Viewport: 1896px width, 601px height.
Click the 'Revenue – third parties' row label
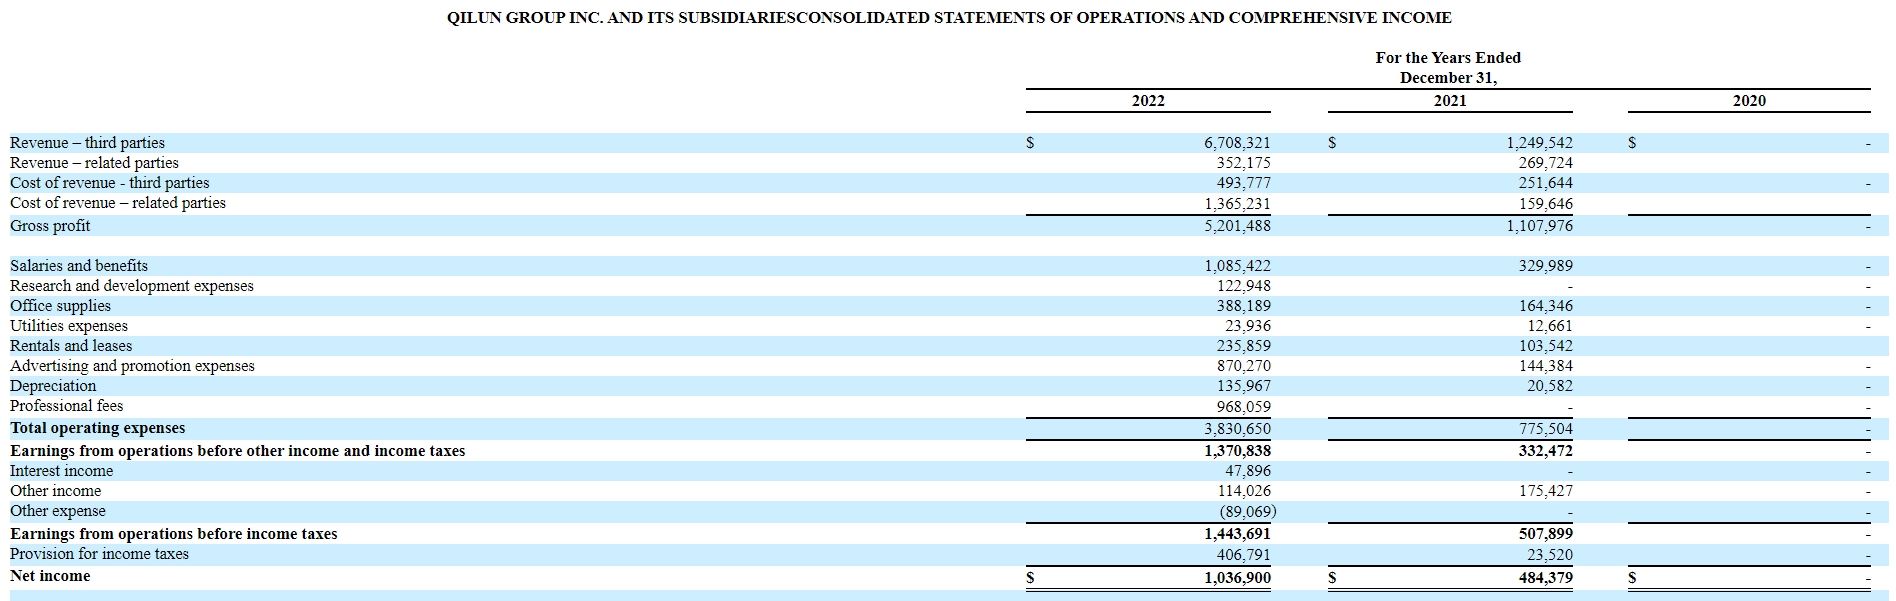pos(87,143)
